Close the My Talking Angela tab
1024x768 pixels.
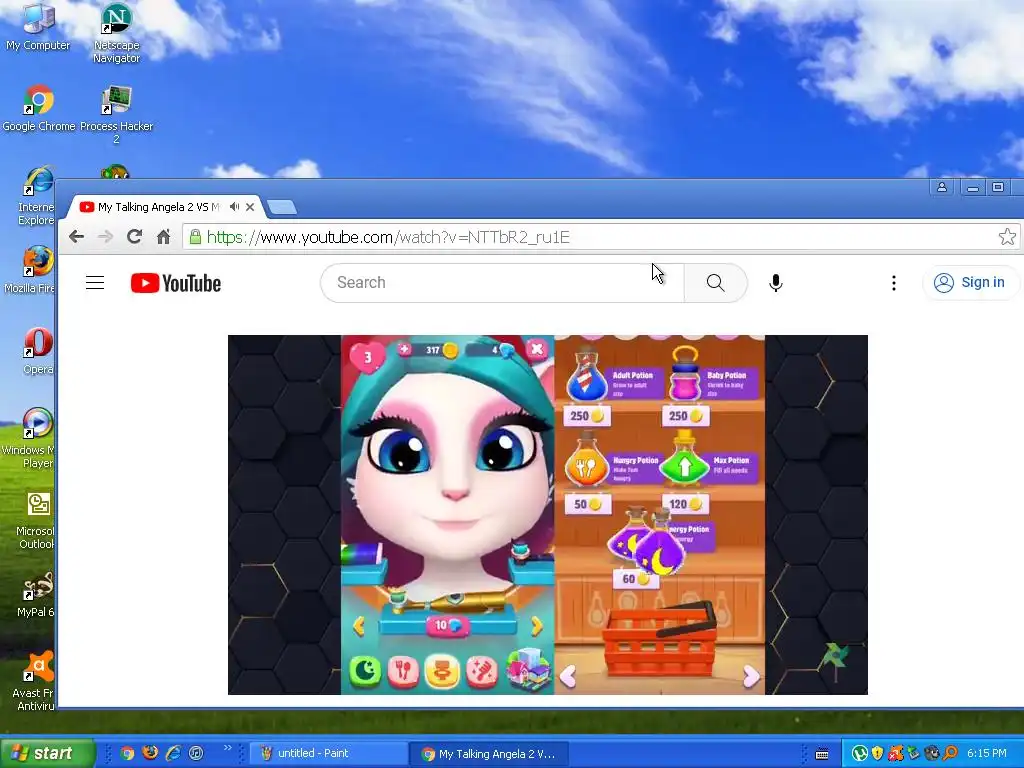pos(250,207)
